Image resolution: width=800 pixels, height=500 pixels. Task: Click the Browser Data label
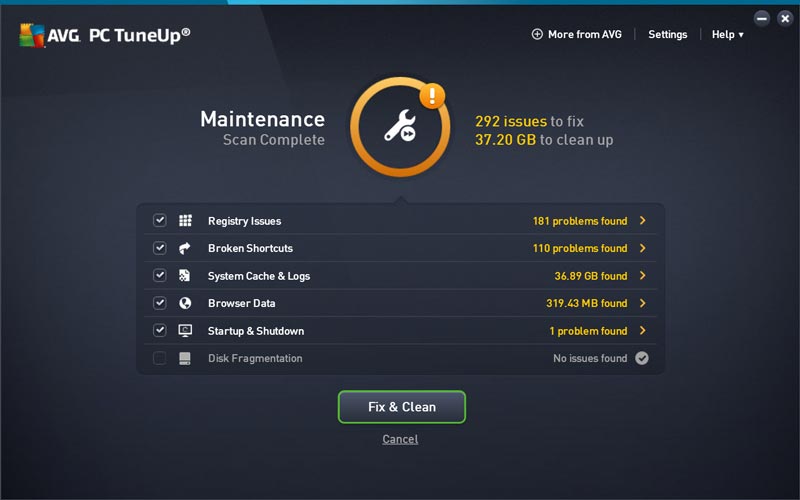(x=241, y=303)
